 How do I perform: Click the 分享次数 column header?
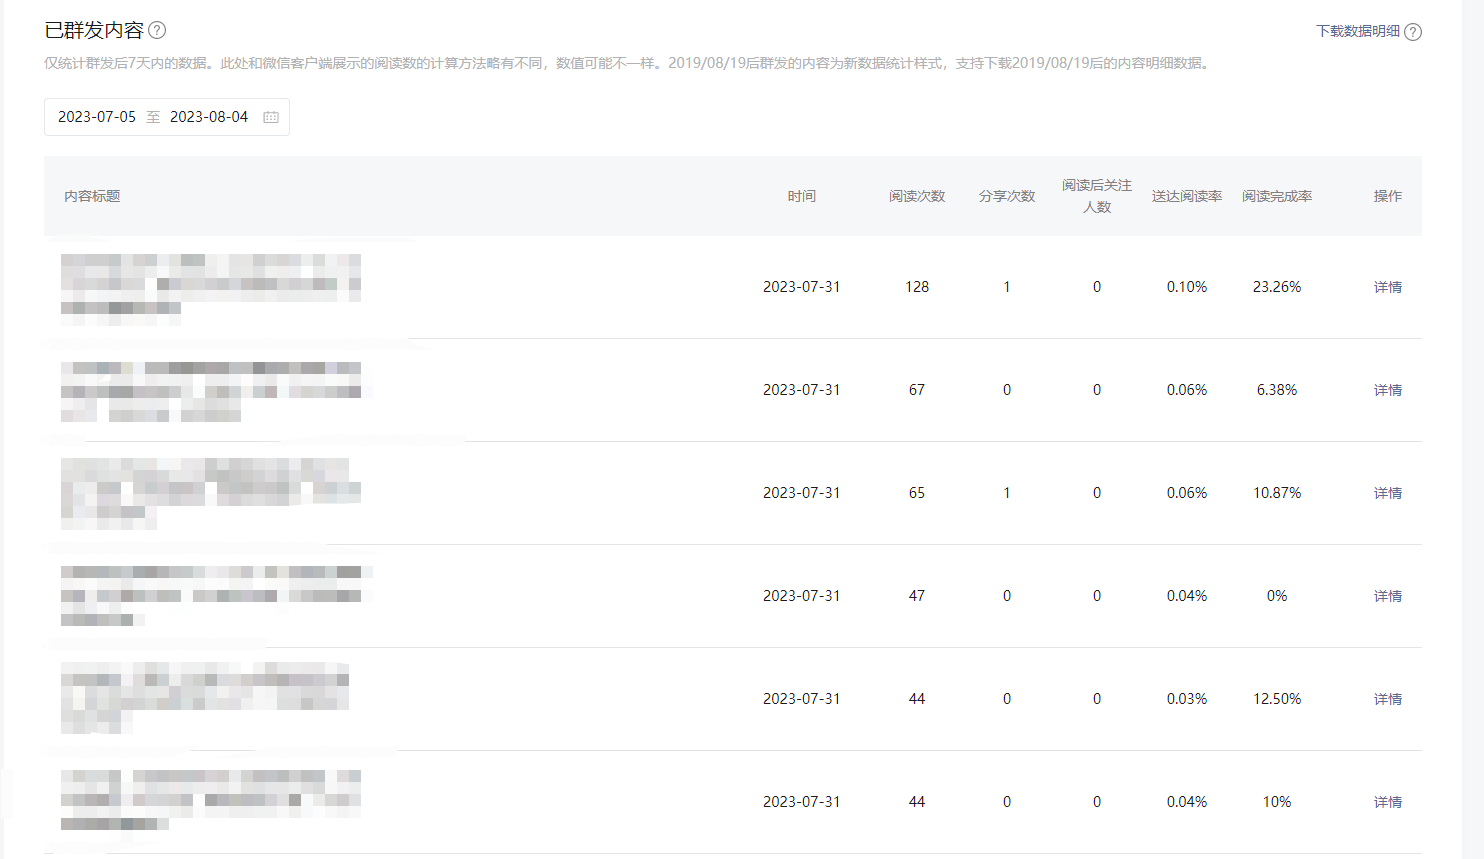click(1006, 196)
